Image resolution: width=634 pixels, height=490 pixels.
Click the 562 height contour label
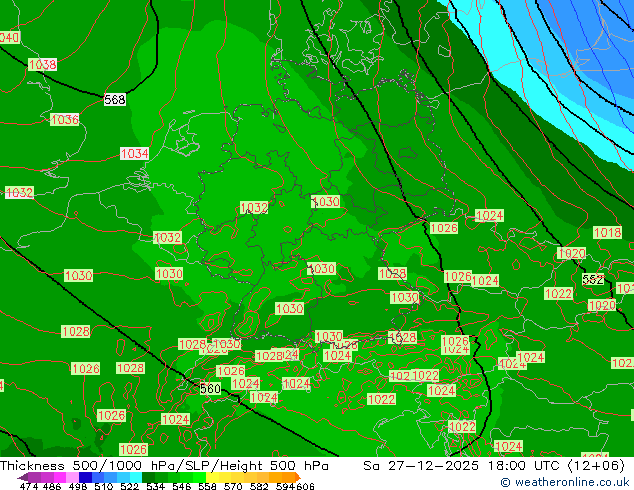593,279
